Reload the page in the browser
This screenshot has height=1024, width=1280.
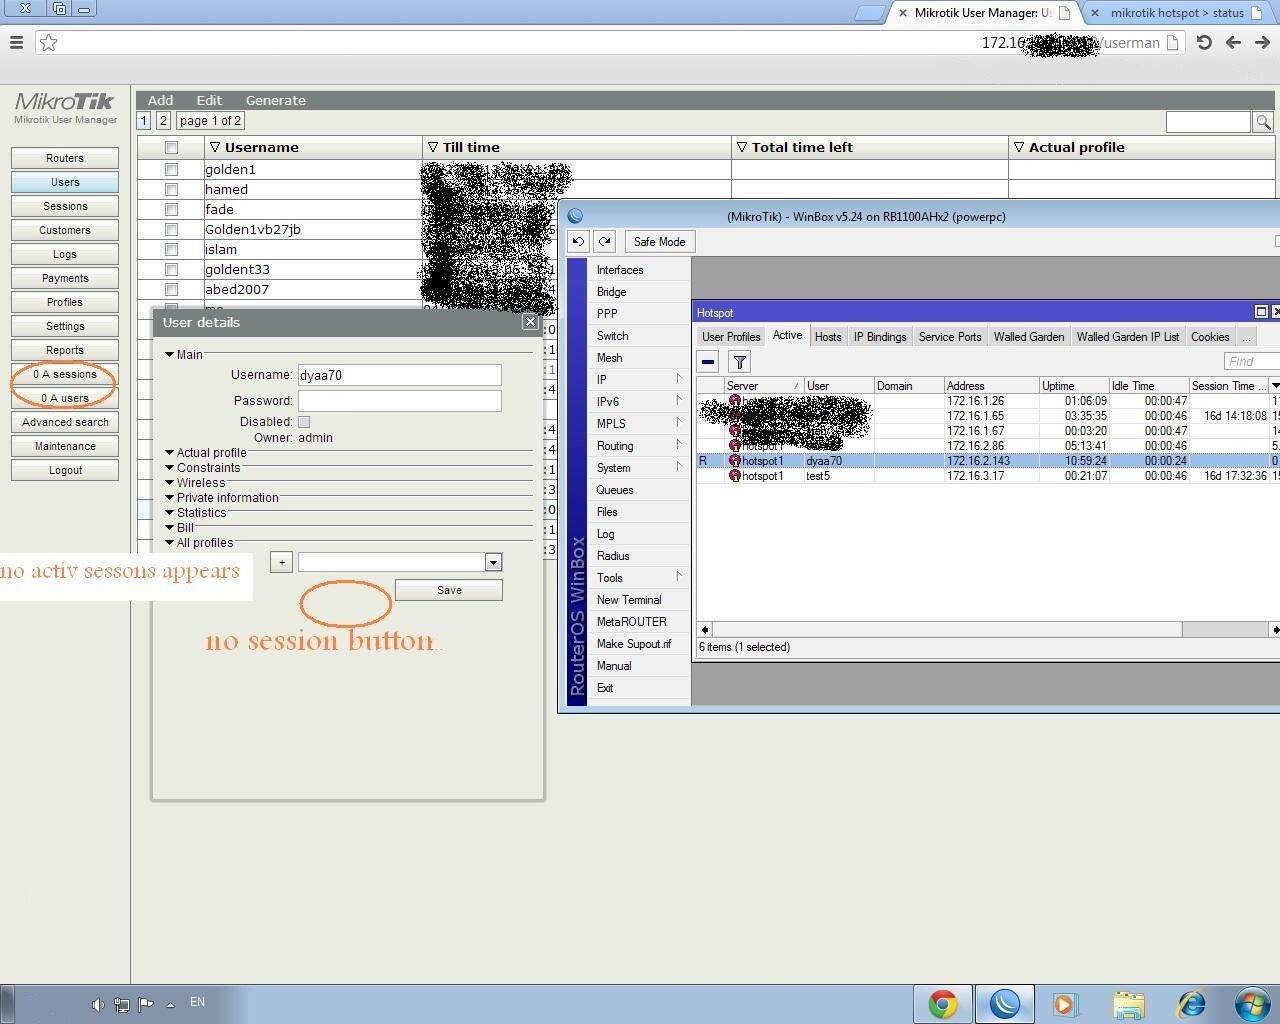pos(1204,42)
